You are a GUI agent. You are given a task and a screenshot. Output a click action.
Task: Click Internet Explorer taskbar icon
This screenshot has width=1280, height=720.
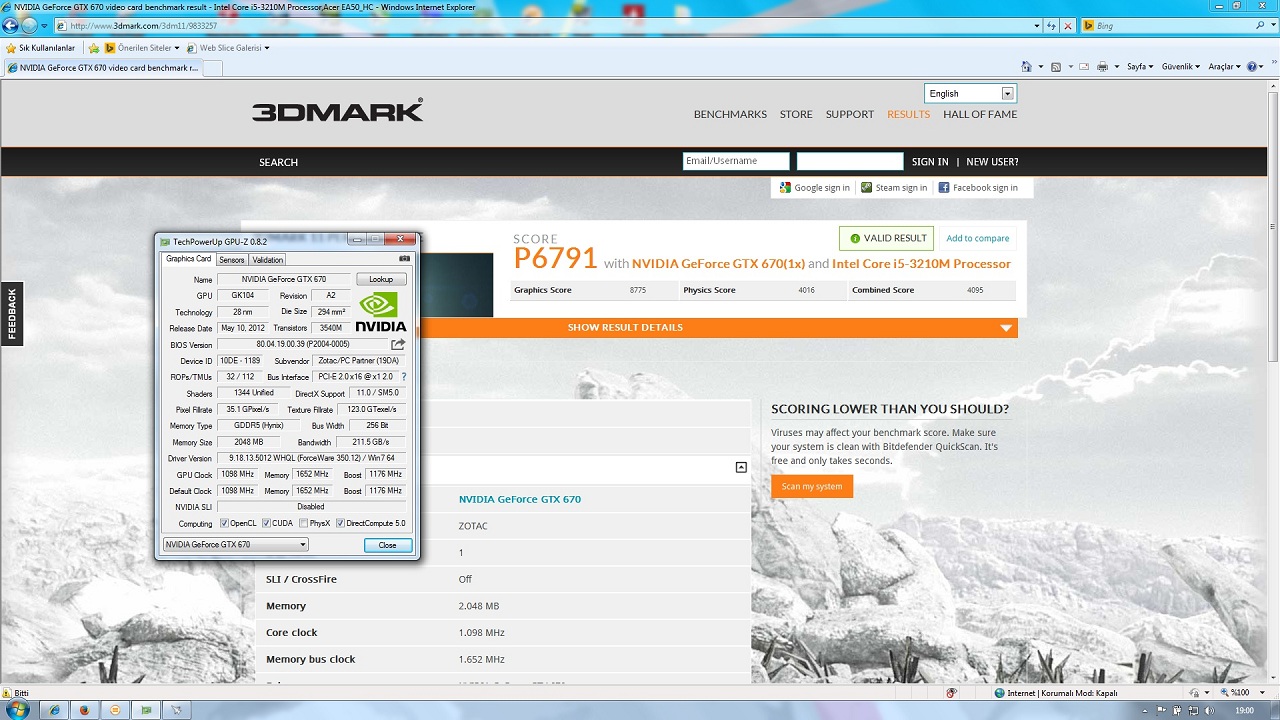click(54, 710)
